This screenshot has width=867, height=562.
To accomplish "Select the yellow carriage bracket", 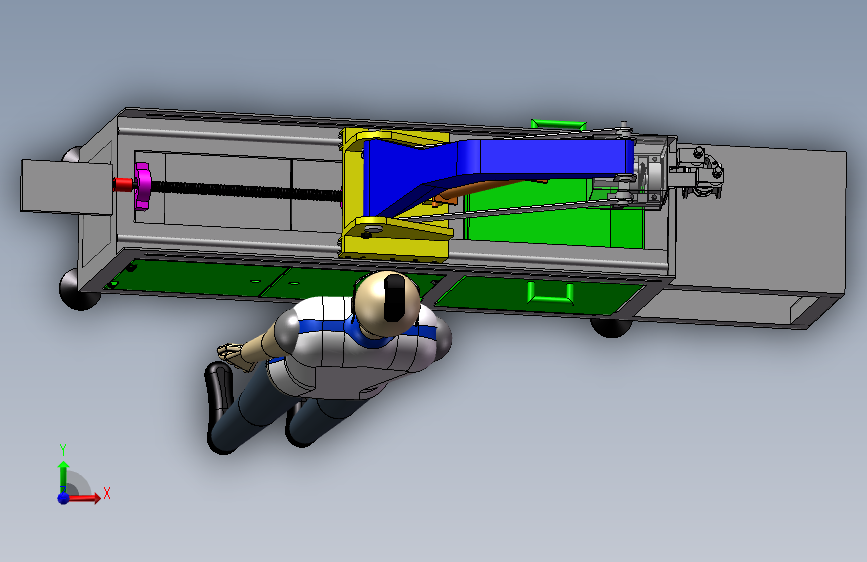I will pos(394,194).
